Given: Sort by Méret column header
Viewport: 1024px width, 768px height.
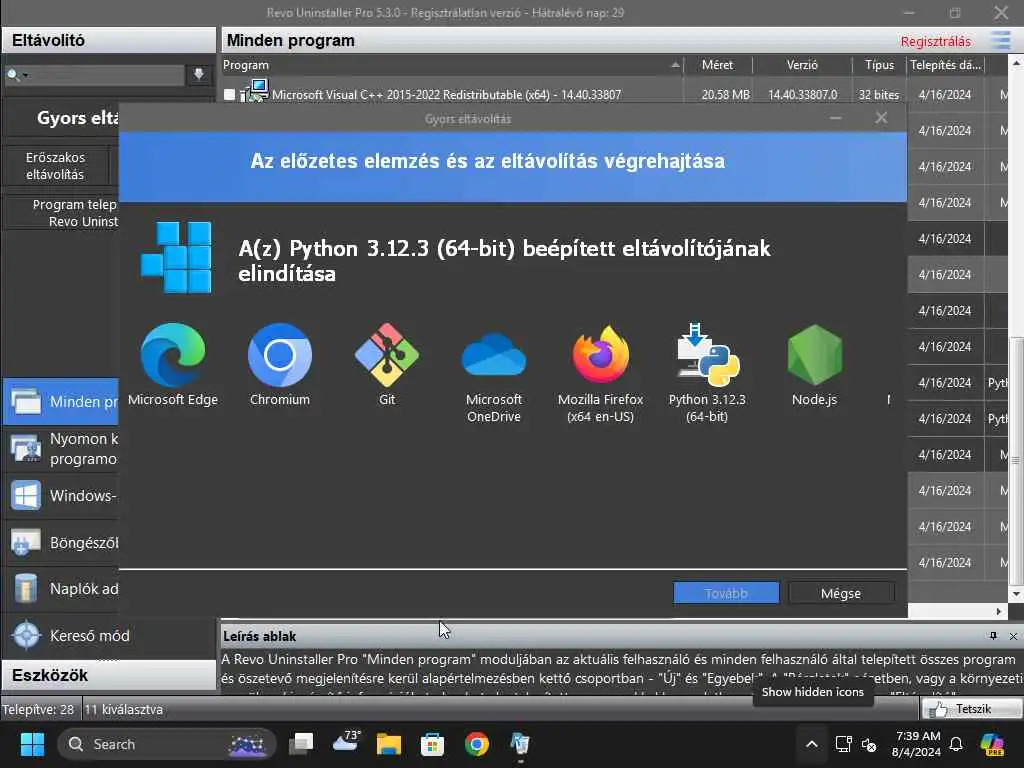Looking at the screenshot, I should [x=718, y=65].
